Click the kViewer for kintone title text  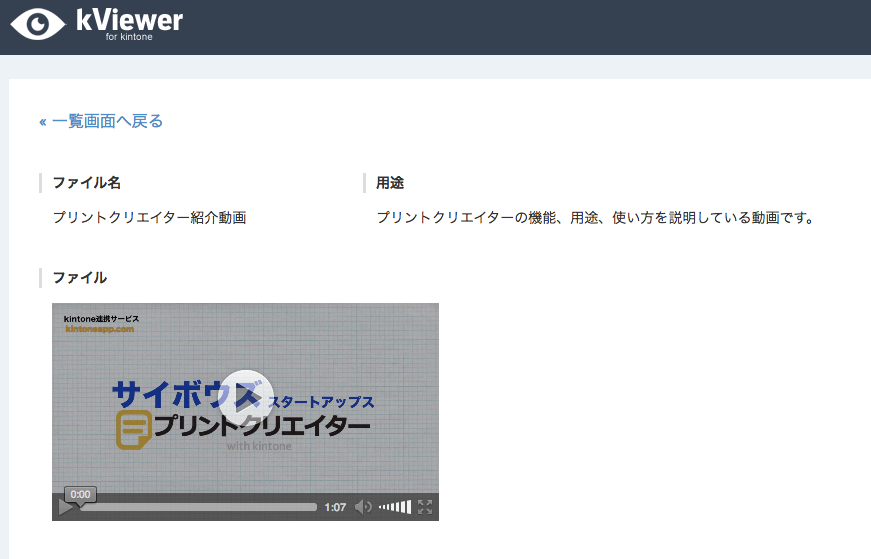tap(129, 24)
